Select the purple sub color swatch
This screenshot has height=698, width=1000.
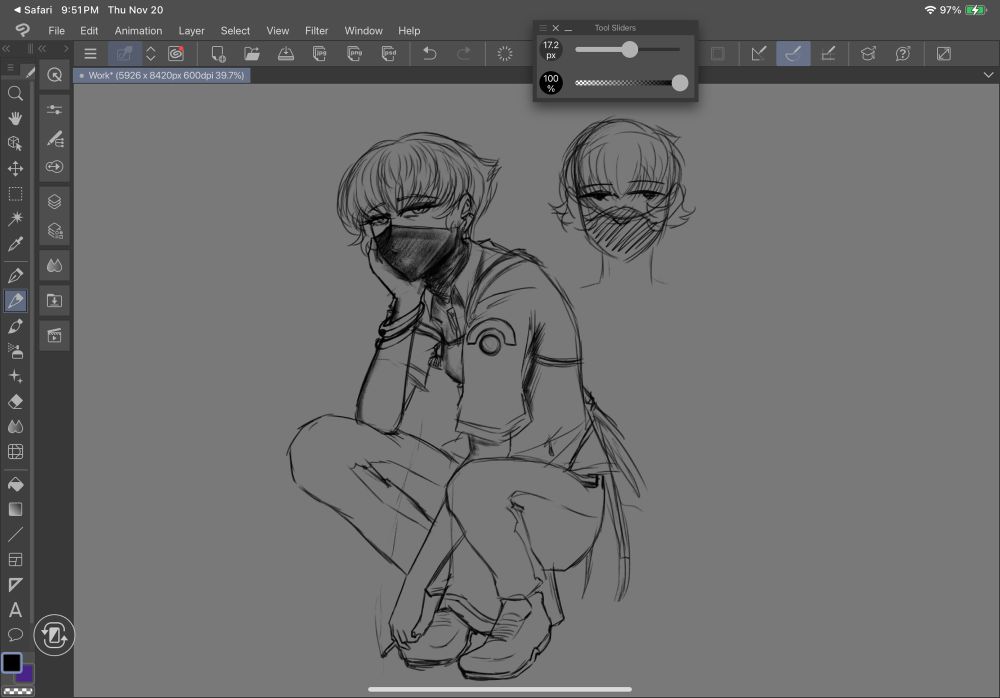[27, 674]
